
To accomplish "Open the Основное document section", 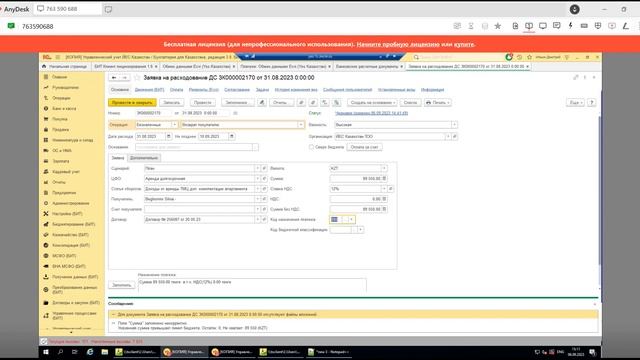I will coord(120,90).
